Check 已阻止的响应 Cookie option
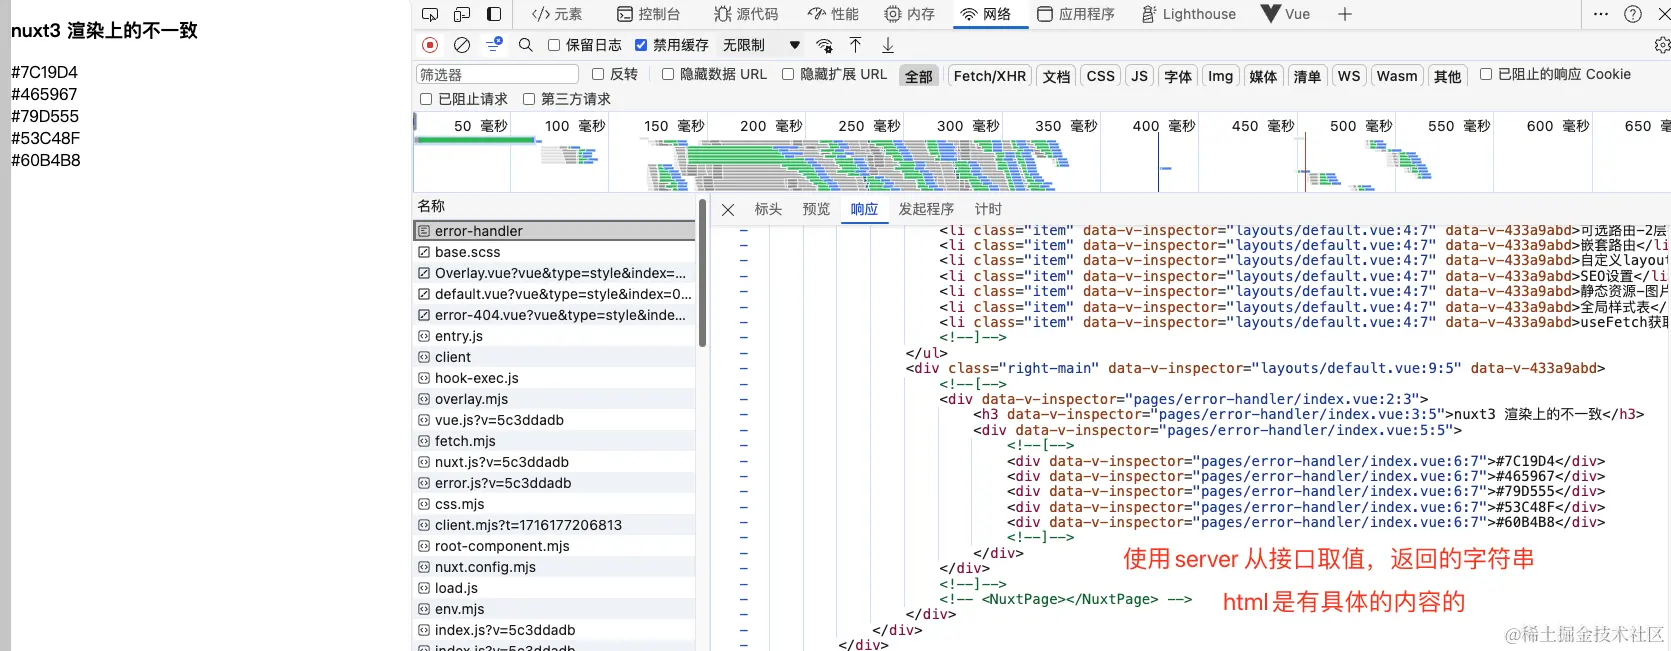 click(1486, 74)
